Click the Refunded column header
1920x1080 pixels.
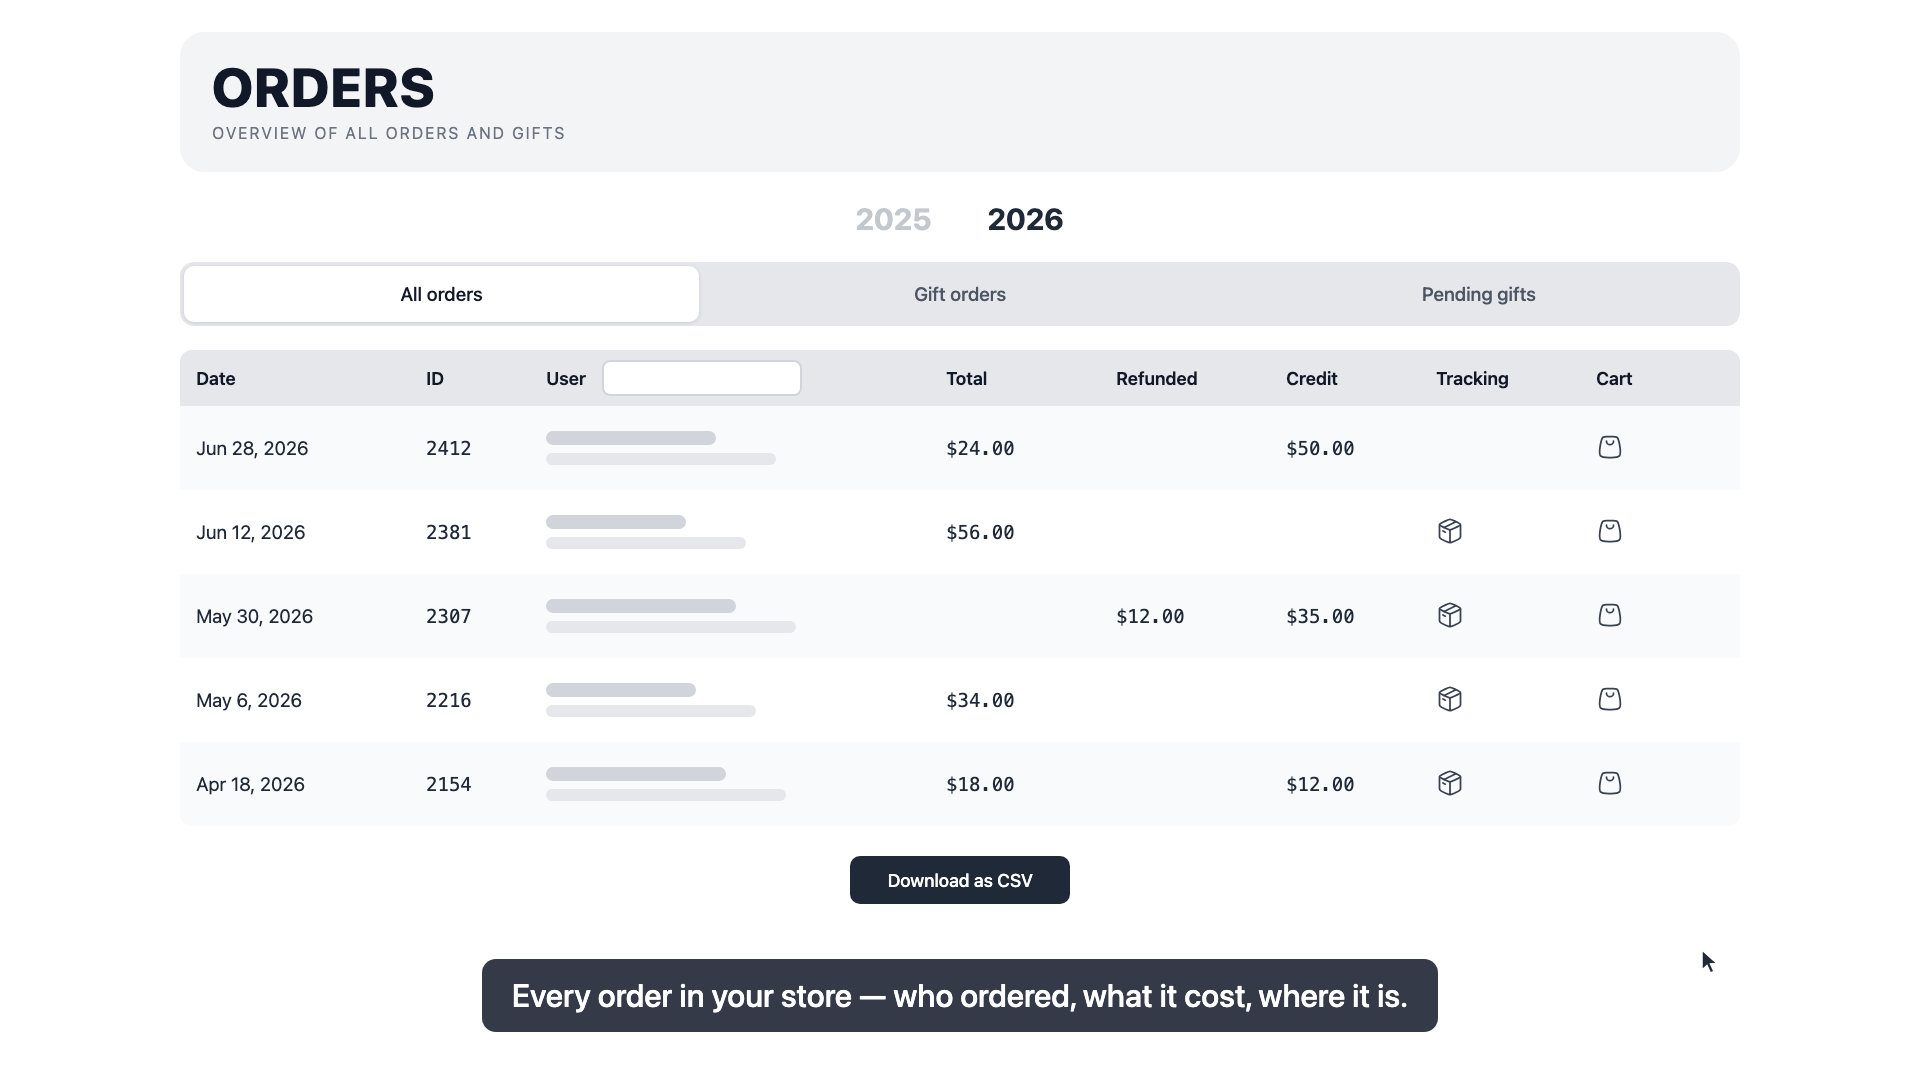point(1156,379)
